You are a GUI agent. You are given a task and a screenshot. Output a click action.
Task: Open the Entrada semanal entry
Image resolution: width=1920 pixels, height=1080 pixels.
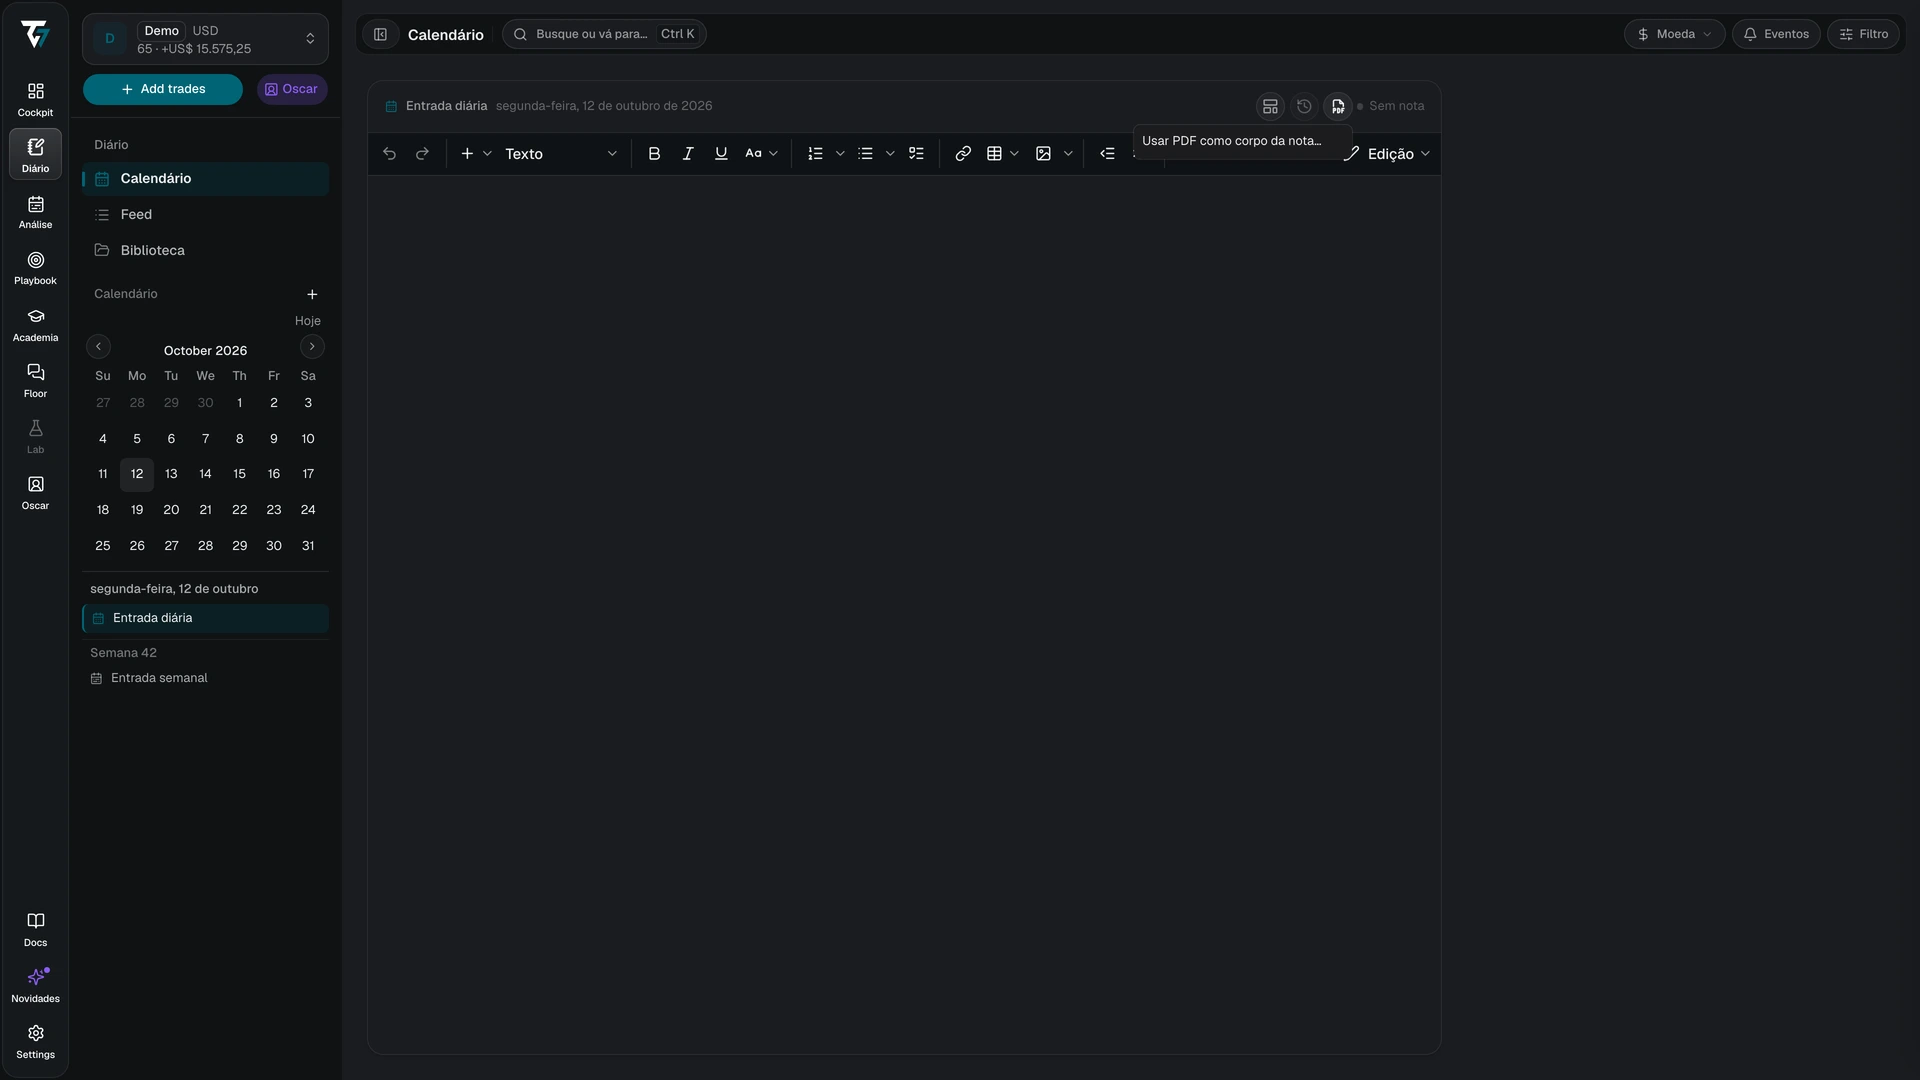click(206, 678)
